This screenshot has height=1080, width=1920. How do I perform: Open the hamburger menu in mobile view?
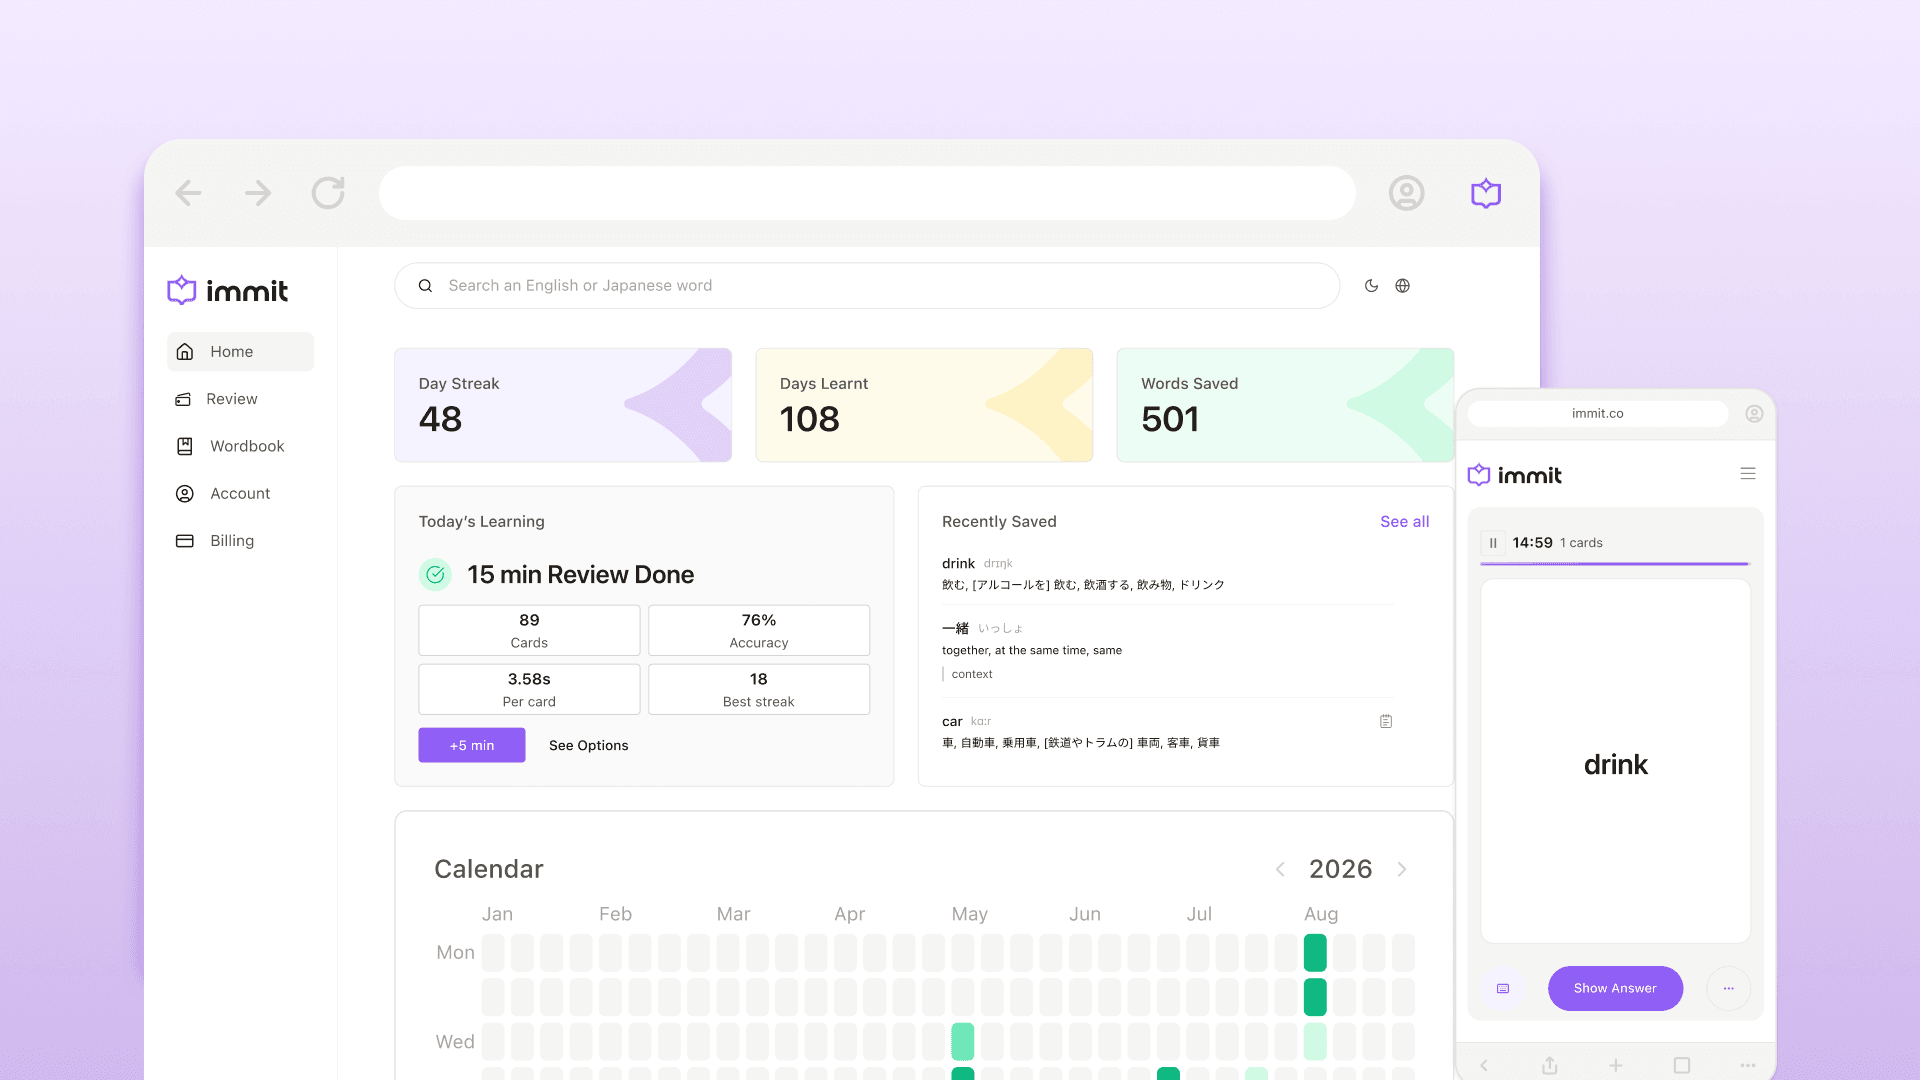tap(1748, 474)
